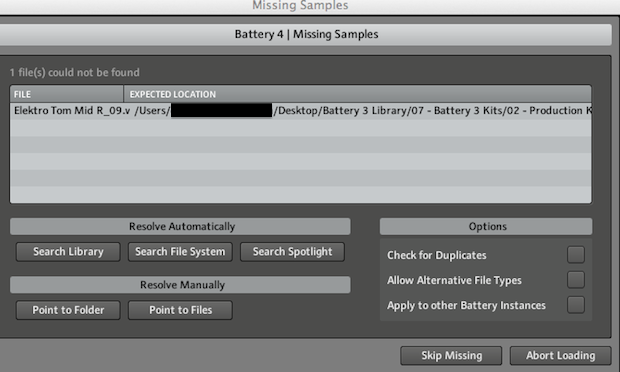Select the Elektro Tom Mid R_09 file row
This screenshot has height=372, width=620.
coord(301,111)
